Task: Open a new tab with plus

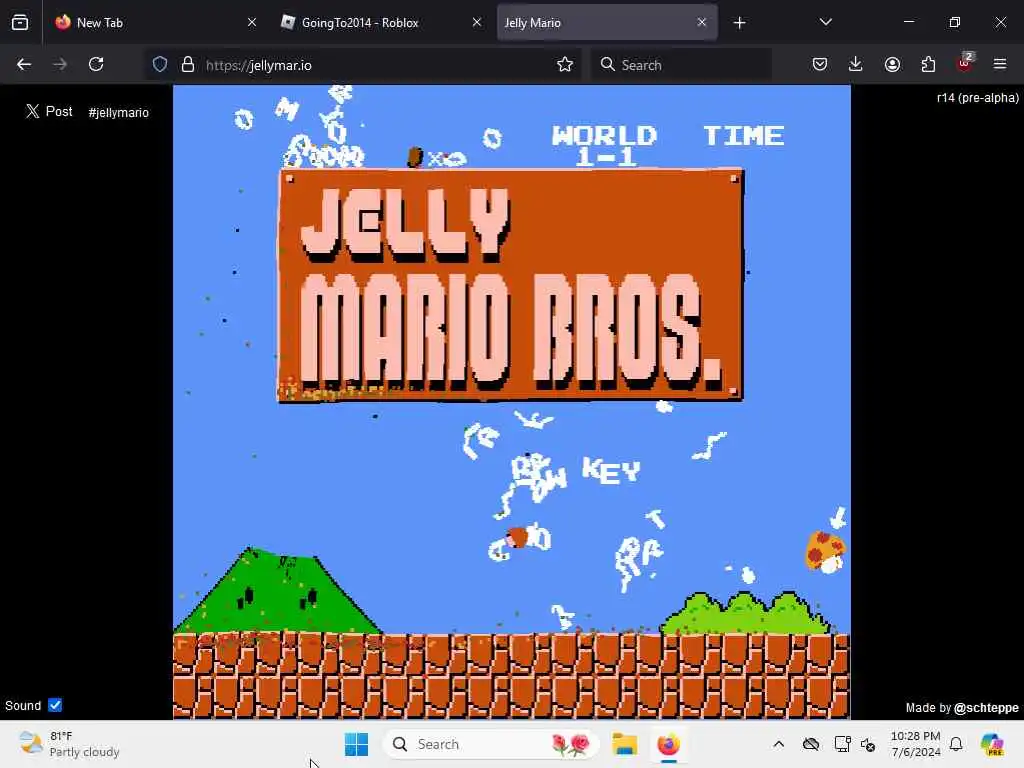Action: (x=739, y=23)
